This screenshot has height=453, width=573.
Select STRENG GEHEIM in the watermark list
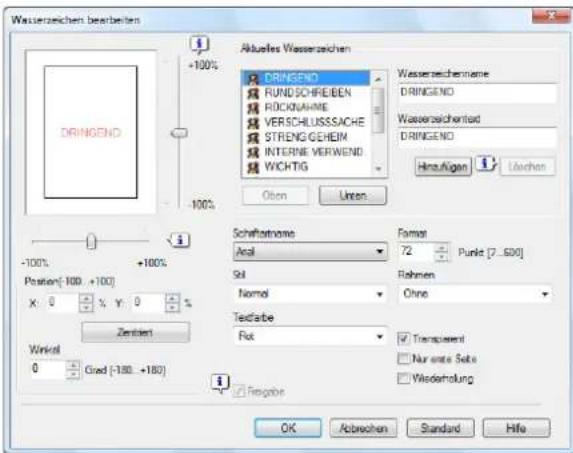(x=306, y=137)
